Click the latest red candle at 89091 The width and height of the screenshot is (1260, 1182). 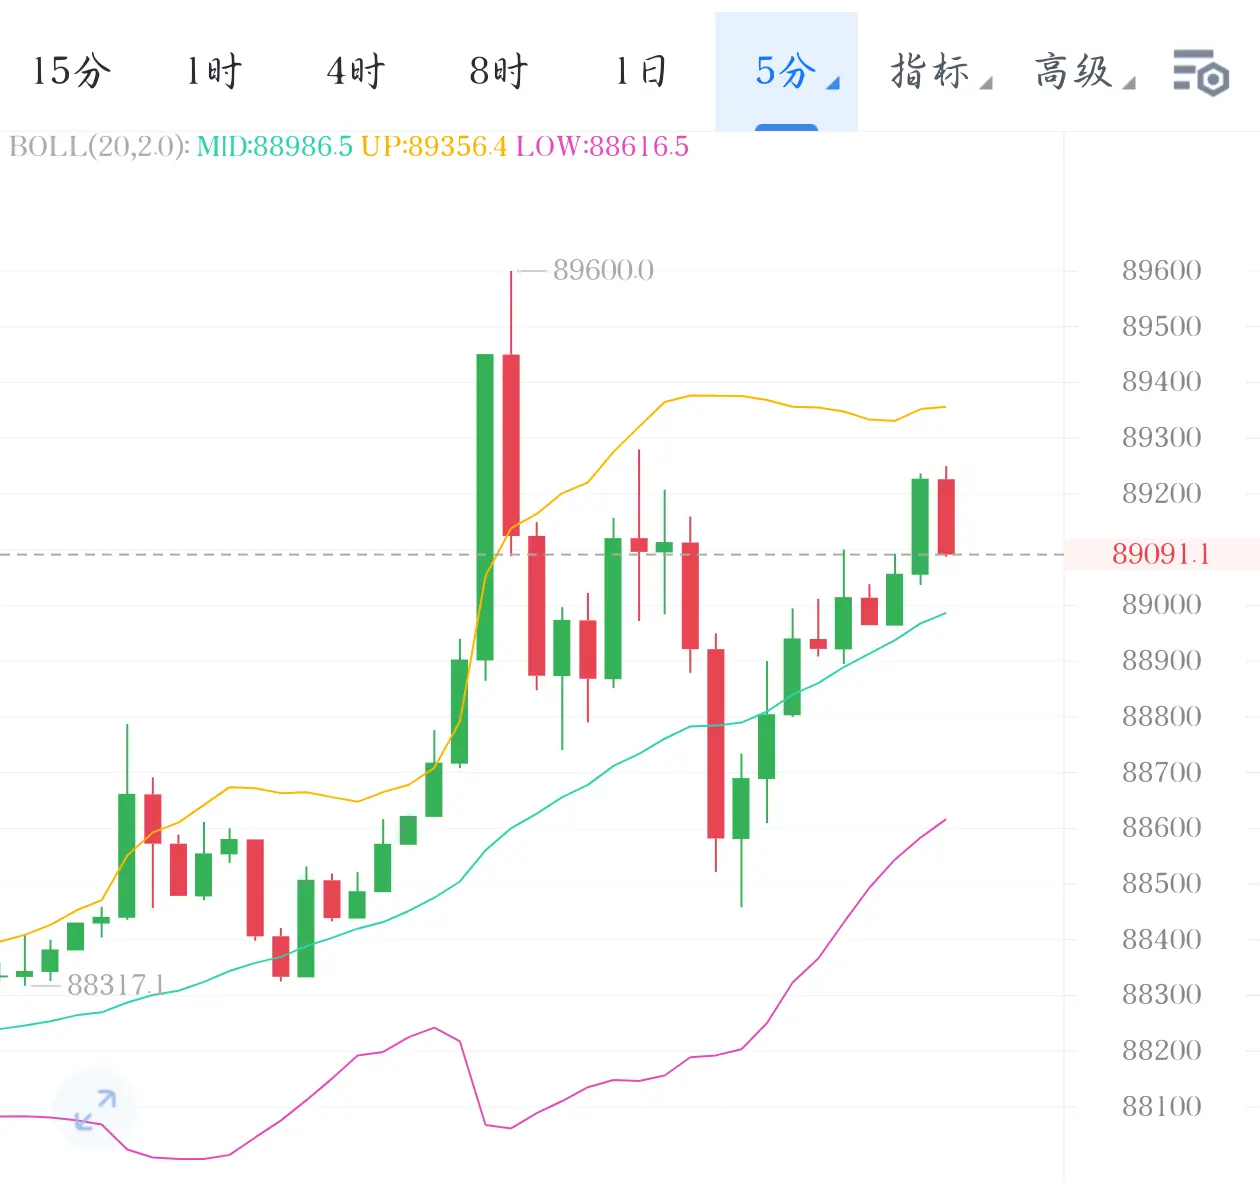pyautogui.click(x=946, y=516)
